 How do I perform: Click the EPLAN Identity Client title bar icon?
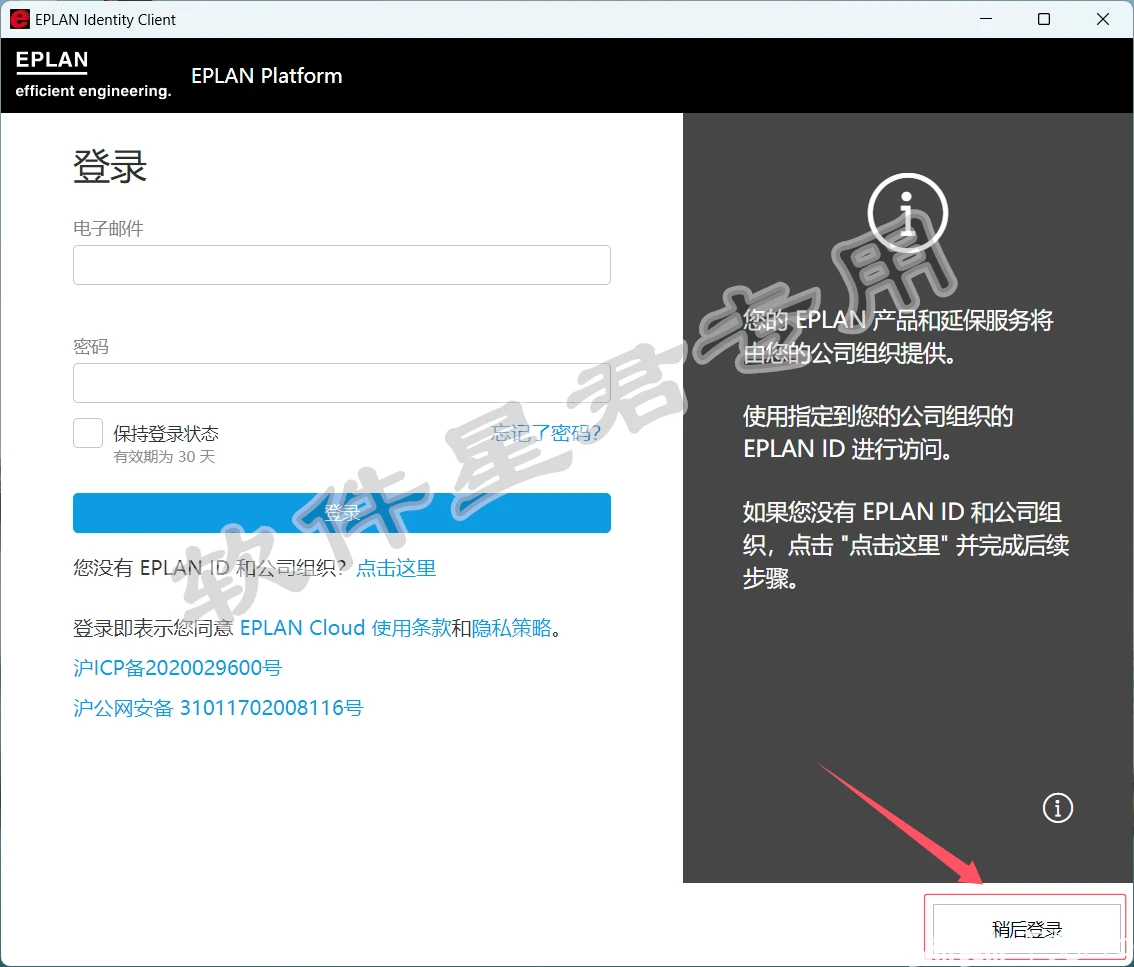(20, 20)
